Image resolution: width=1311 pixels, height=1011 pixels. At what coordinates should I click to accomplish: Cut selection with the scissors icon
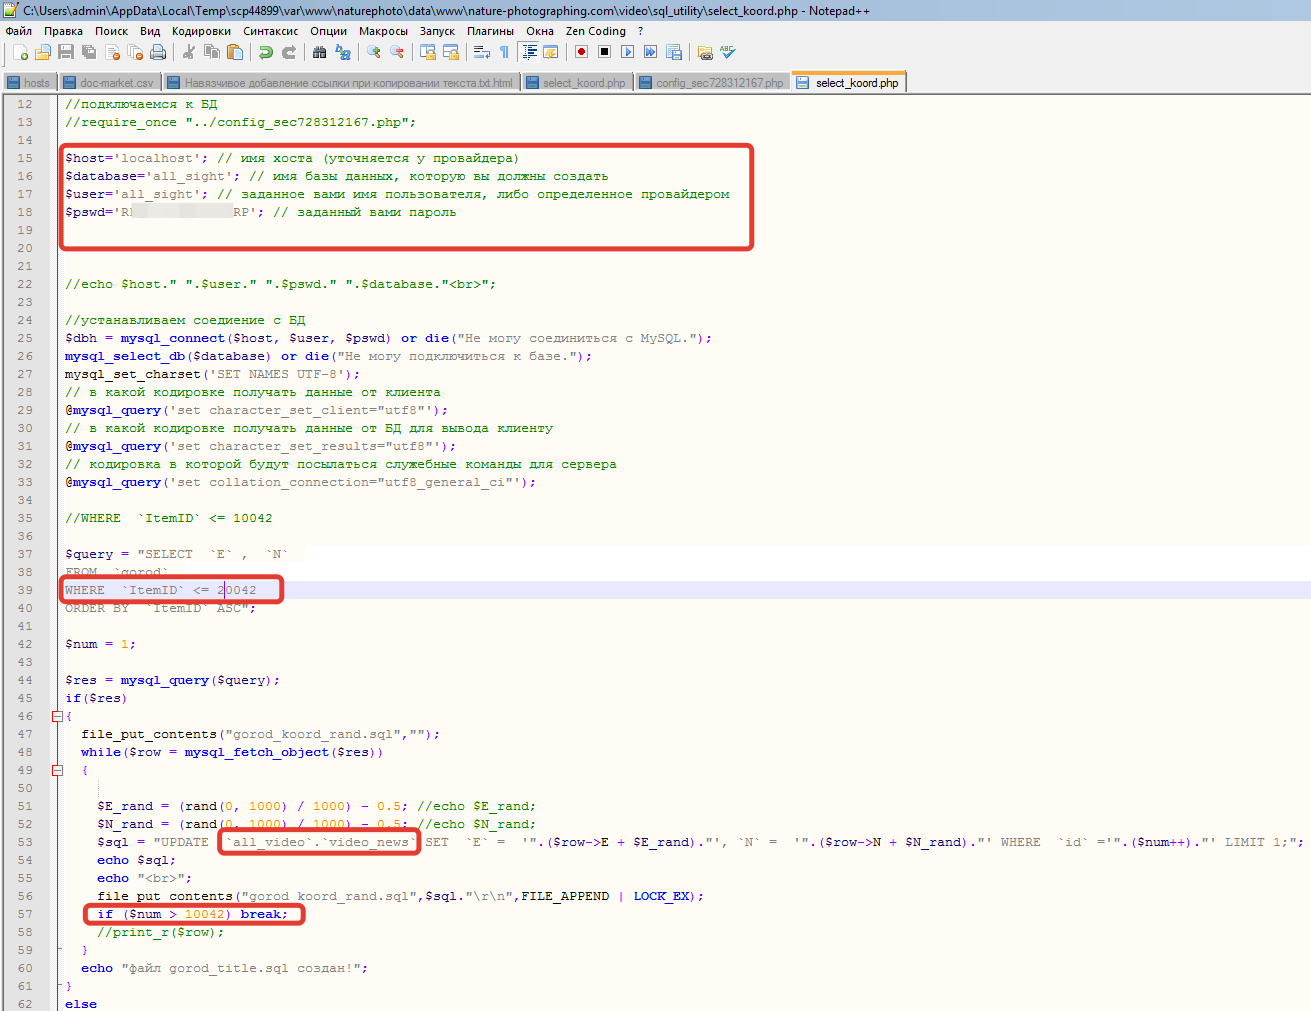pyautogui.click(x=188, y=52)
